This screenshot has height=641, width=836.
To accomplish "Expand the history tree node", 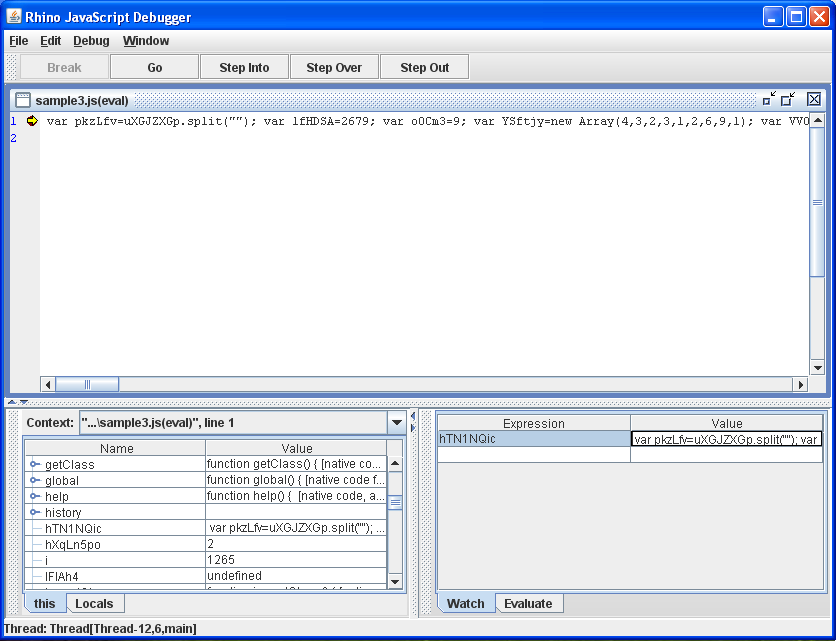I will (x=34, y=513).
